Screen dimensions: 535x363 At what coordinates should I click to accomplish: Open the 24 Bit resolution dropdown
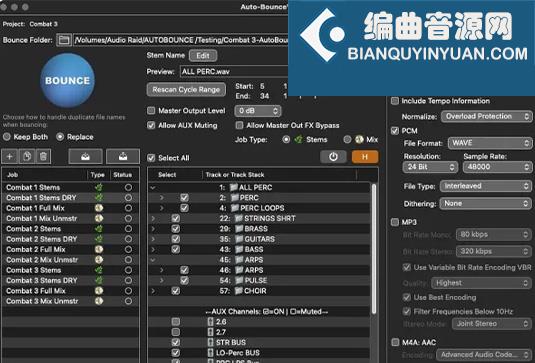pos(431,167)
